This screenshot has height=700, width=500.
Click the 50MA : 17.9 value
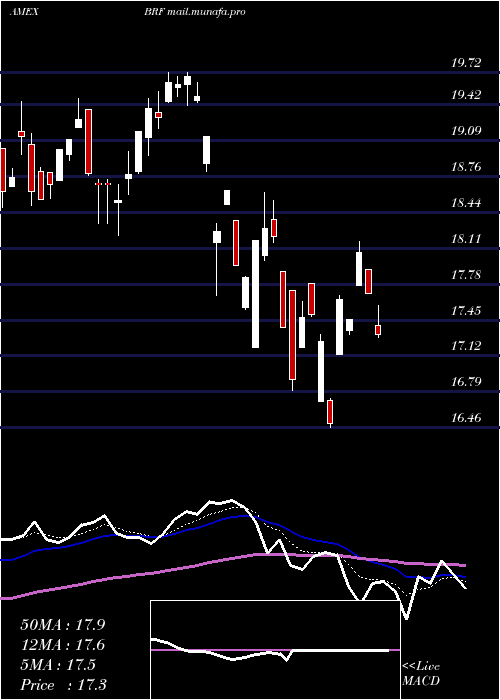(x=63, y=625)
